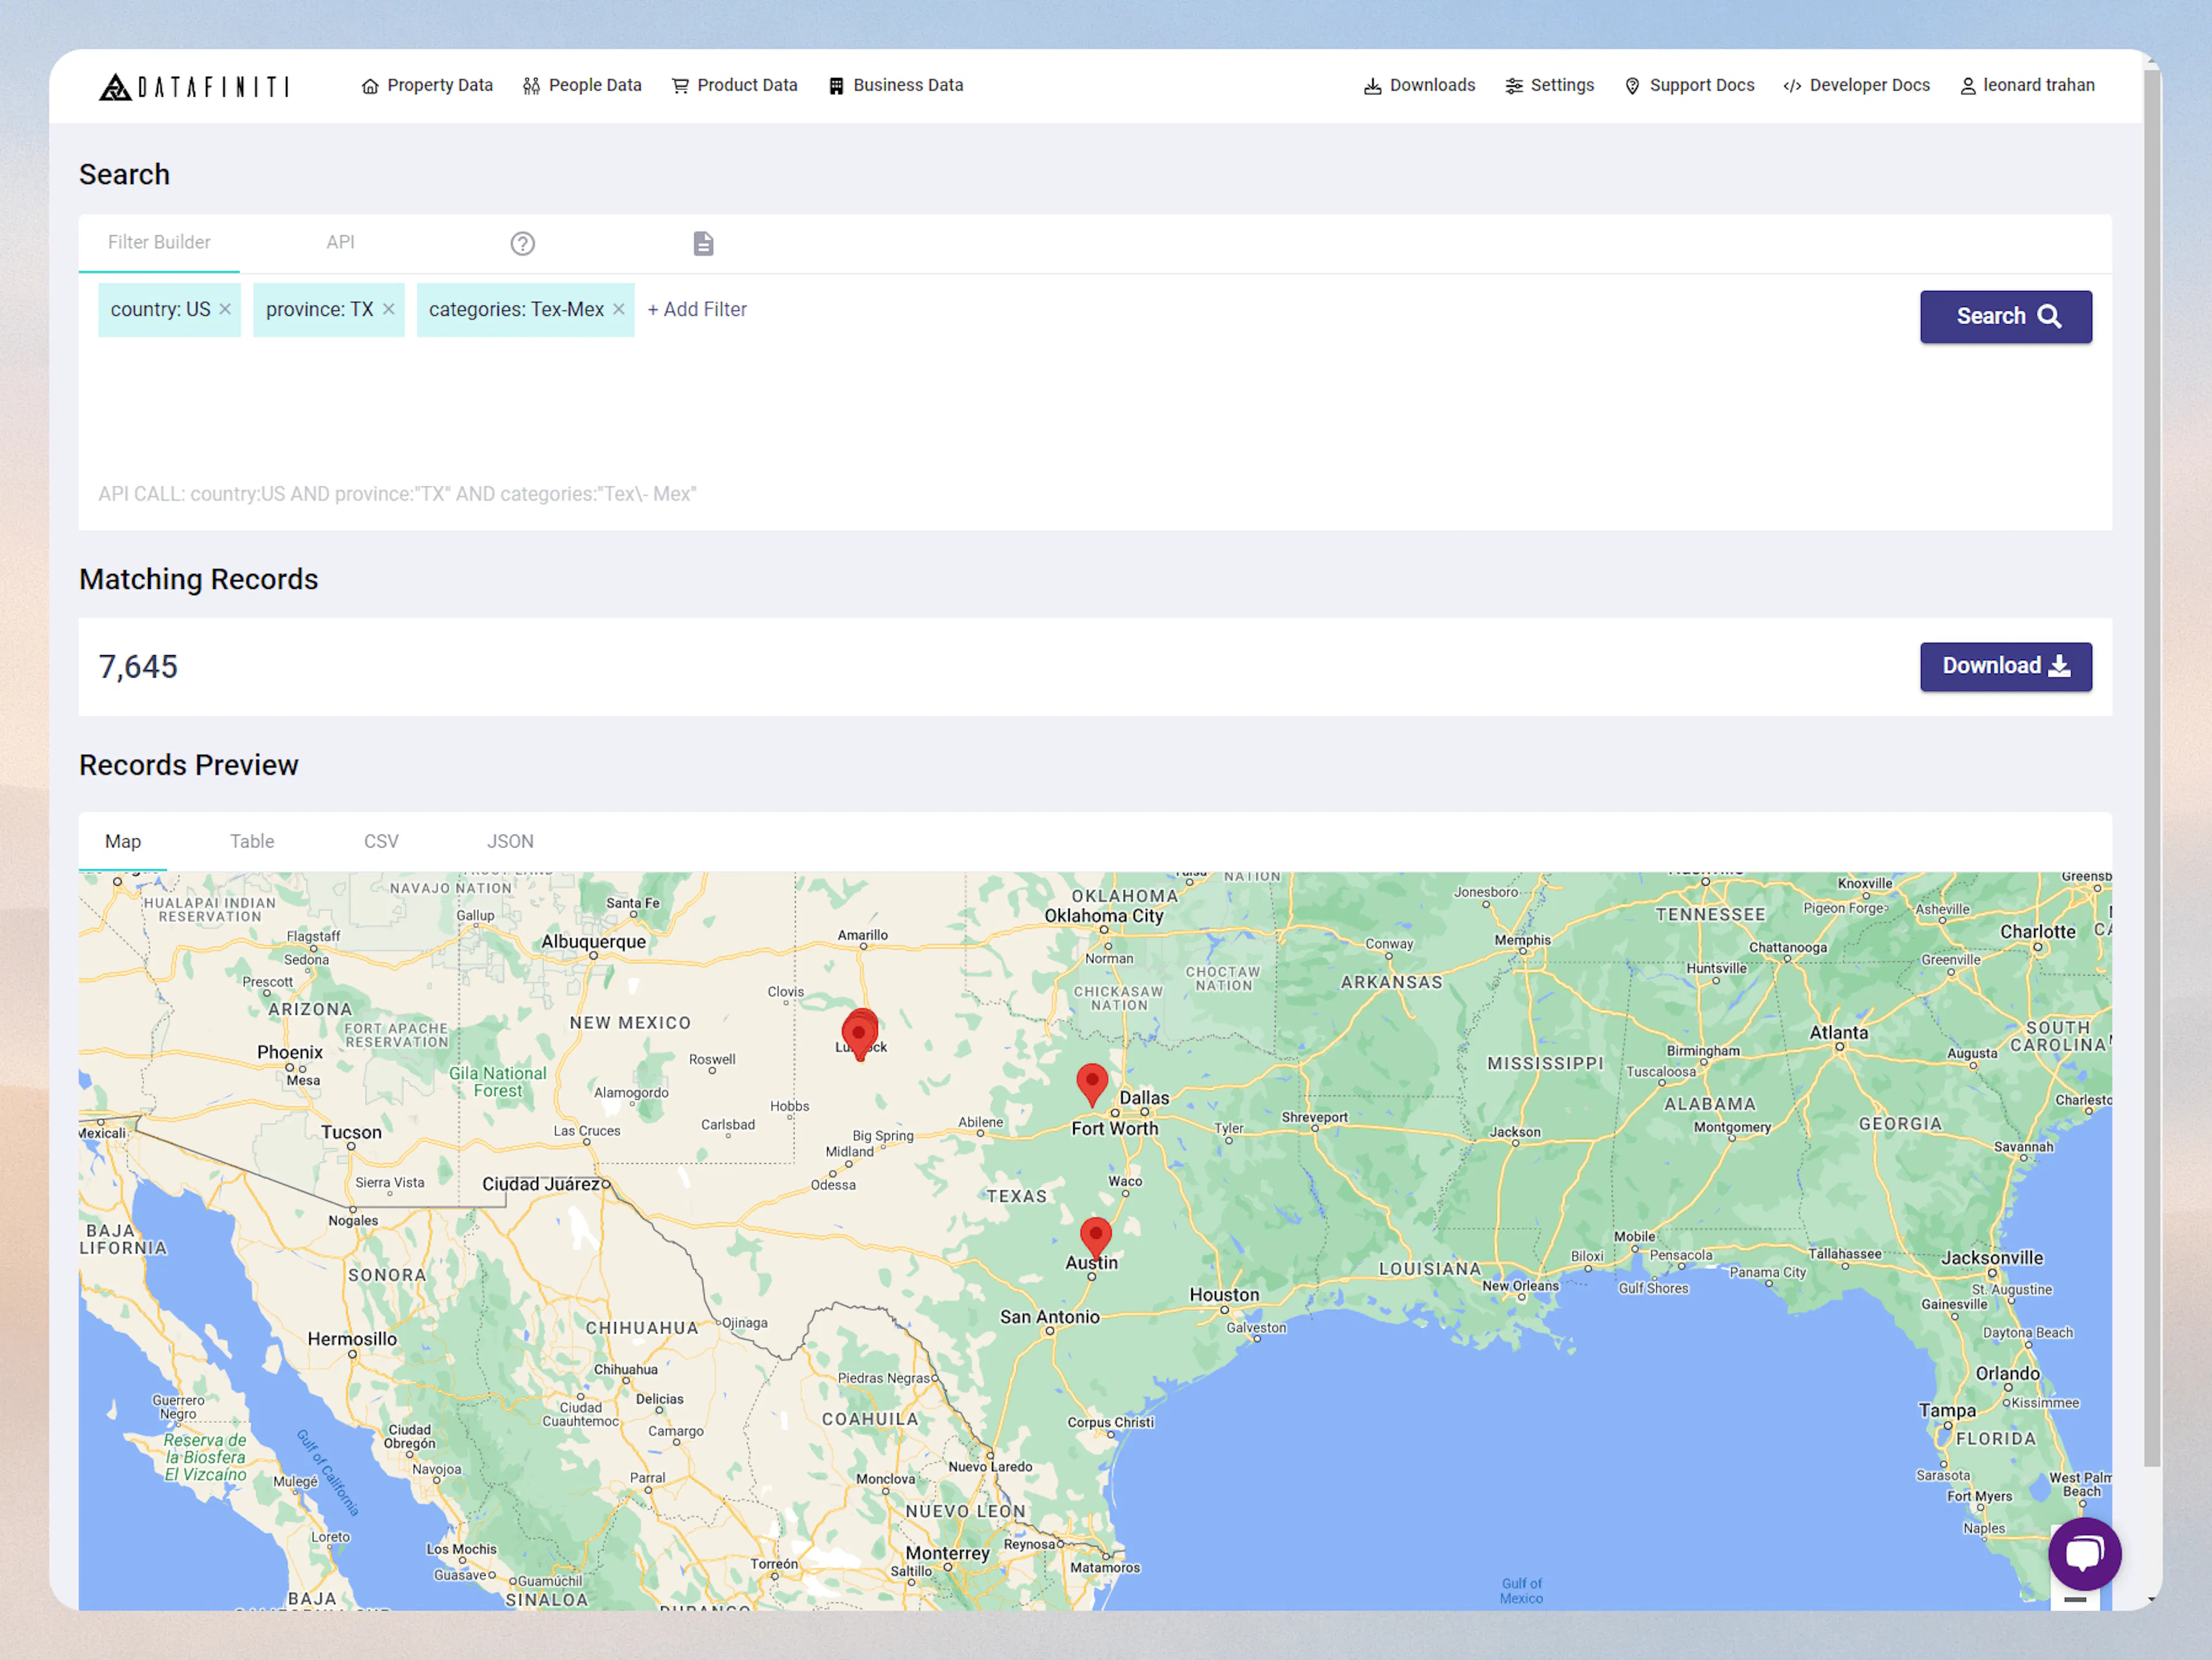Remove the categories: Tex-Mex filter
This screenshot has height=1660, width=2212.
[x=619, y=309]
